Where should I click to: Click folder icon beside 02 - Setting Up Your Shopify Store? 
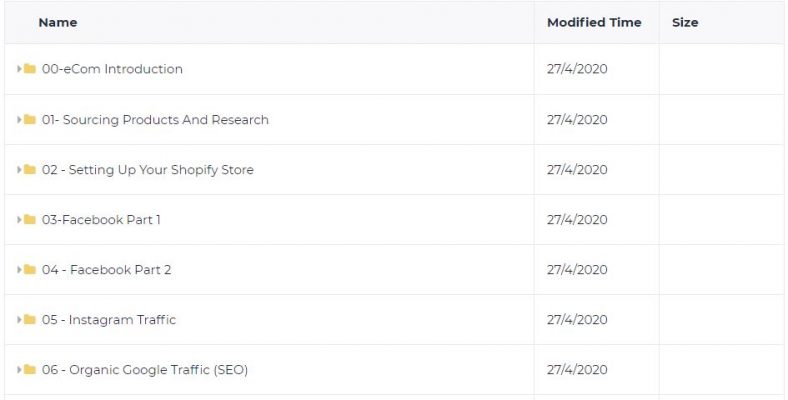[x=30, y=169]
